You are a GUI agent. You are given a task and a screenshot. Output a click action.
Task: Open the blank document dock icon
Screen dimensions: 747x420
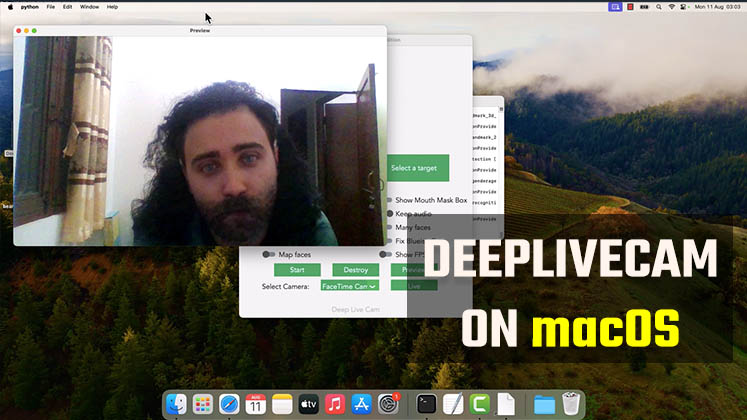click(506, 404)
